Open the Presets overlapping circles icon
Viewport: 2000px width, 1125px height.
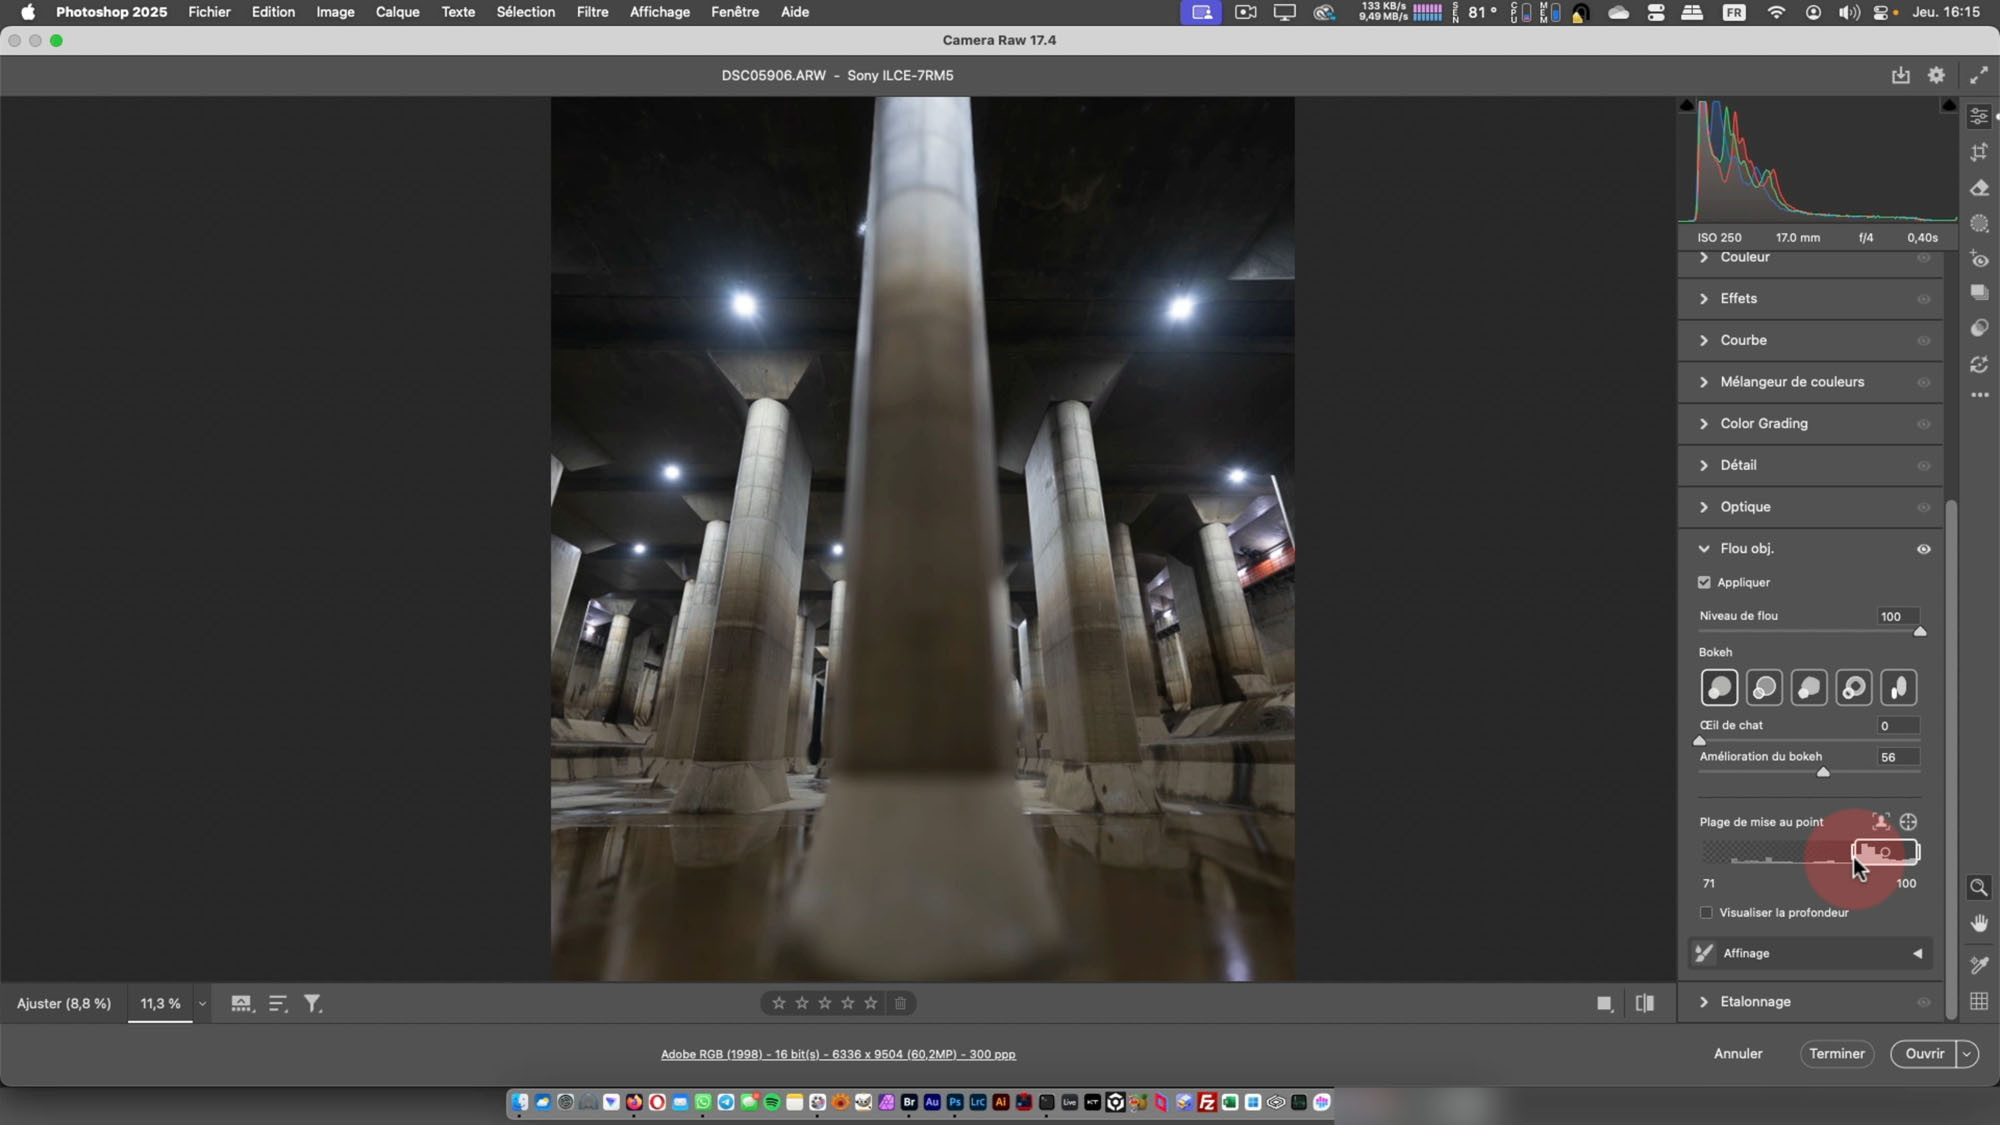coord(1979,328)
